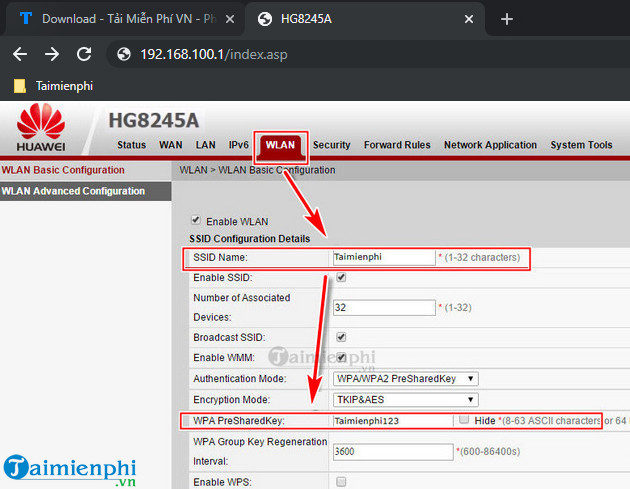
Task: Toggle the Hide password checkbox
Action: 464,419
